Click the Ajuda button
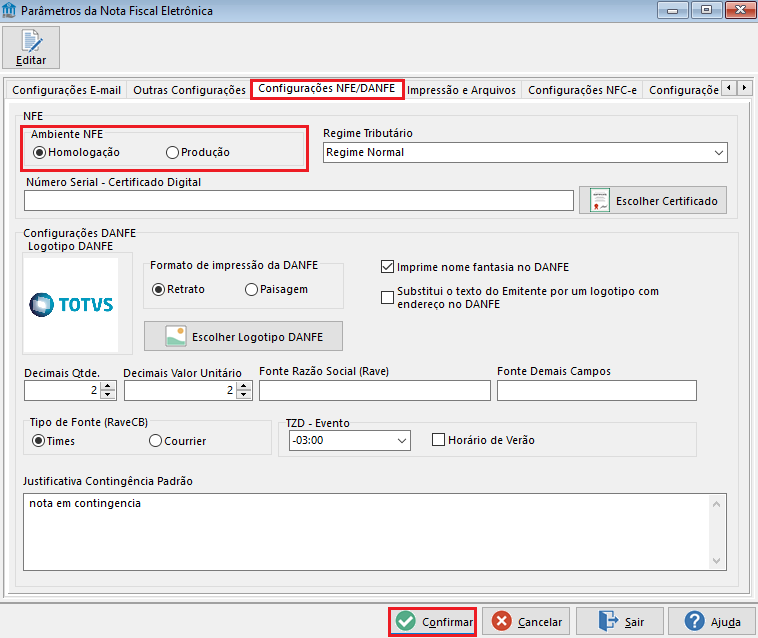The image size is (758, 638). [712, 622]
